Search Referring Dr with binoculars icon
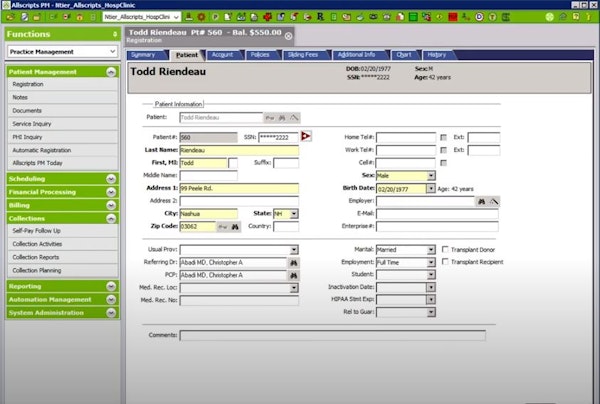 point(293,263)
